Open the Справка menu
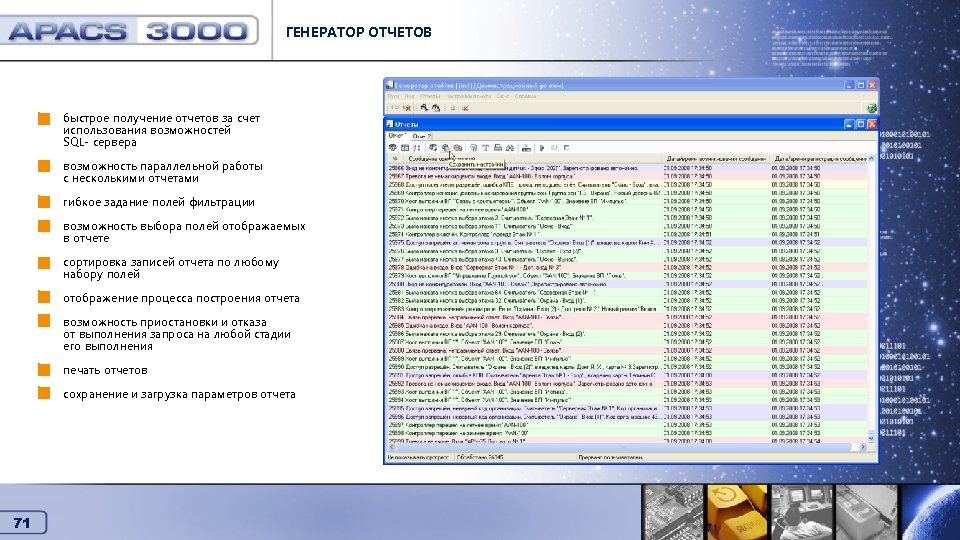960x540 pixels. [x=525, y=96]
